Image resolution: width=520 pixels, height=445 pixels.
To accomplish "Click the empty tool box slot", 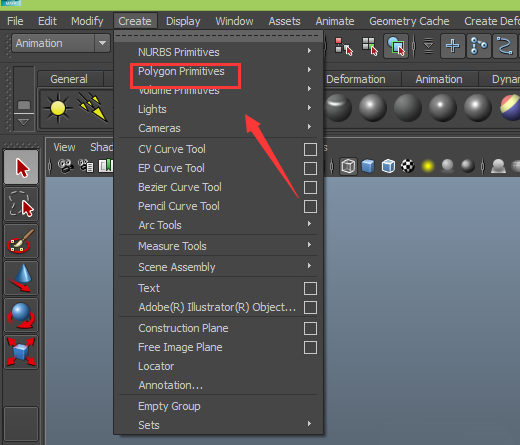I will (21, 424).
